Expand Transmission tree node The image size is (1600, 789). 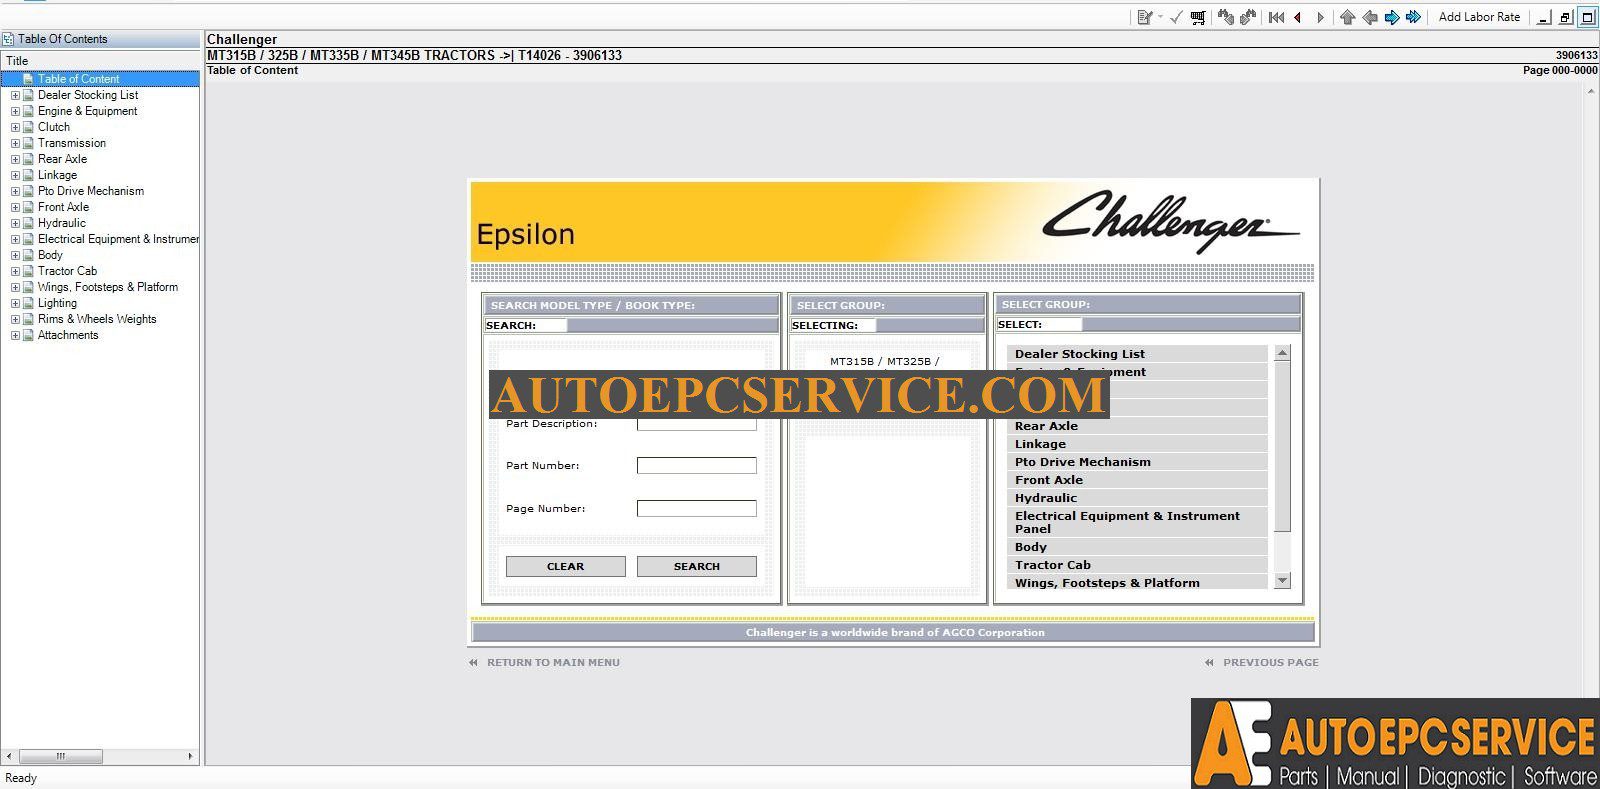[x=15, y=143]
